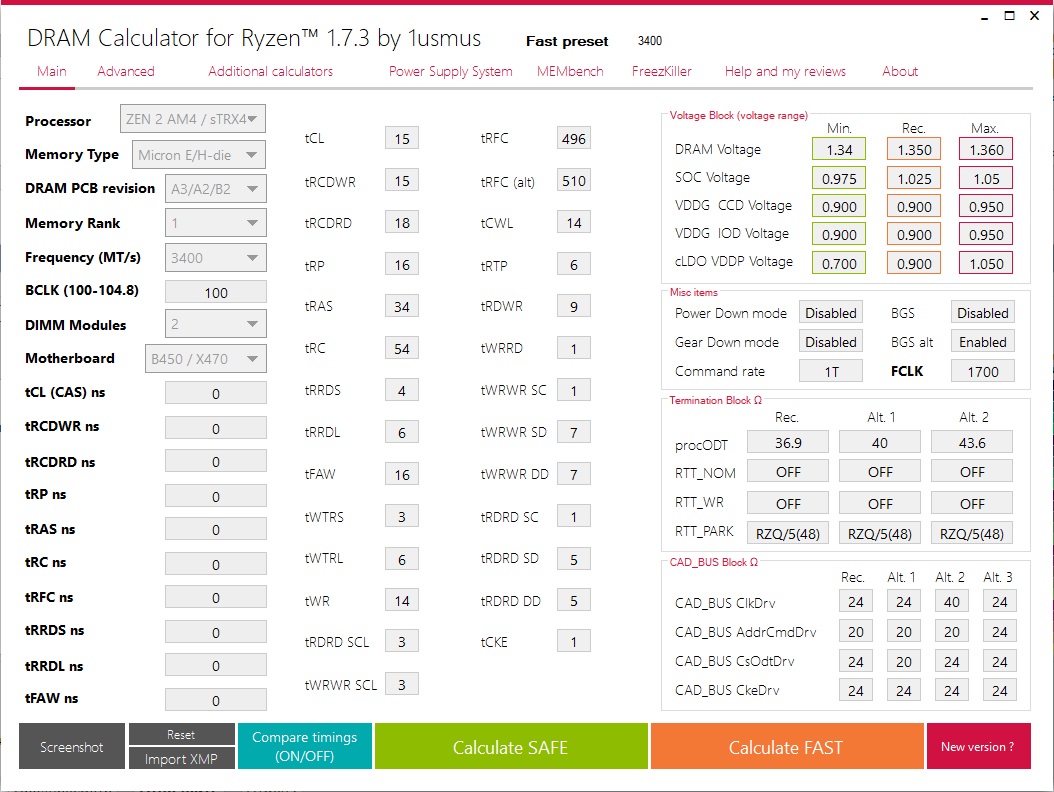
Task: Click DRAM Voltage Min. value 1.34
Action: click(839, 149)
